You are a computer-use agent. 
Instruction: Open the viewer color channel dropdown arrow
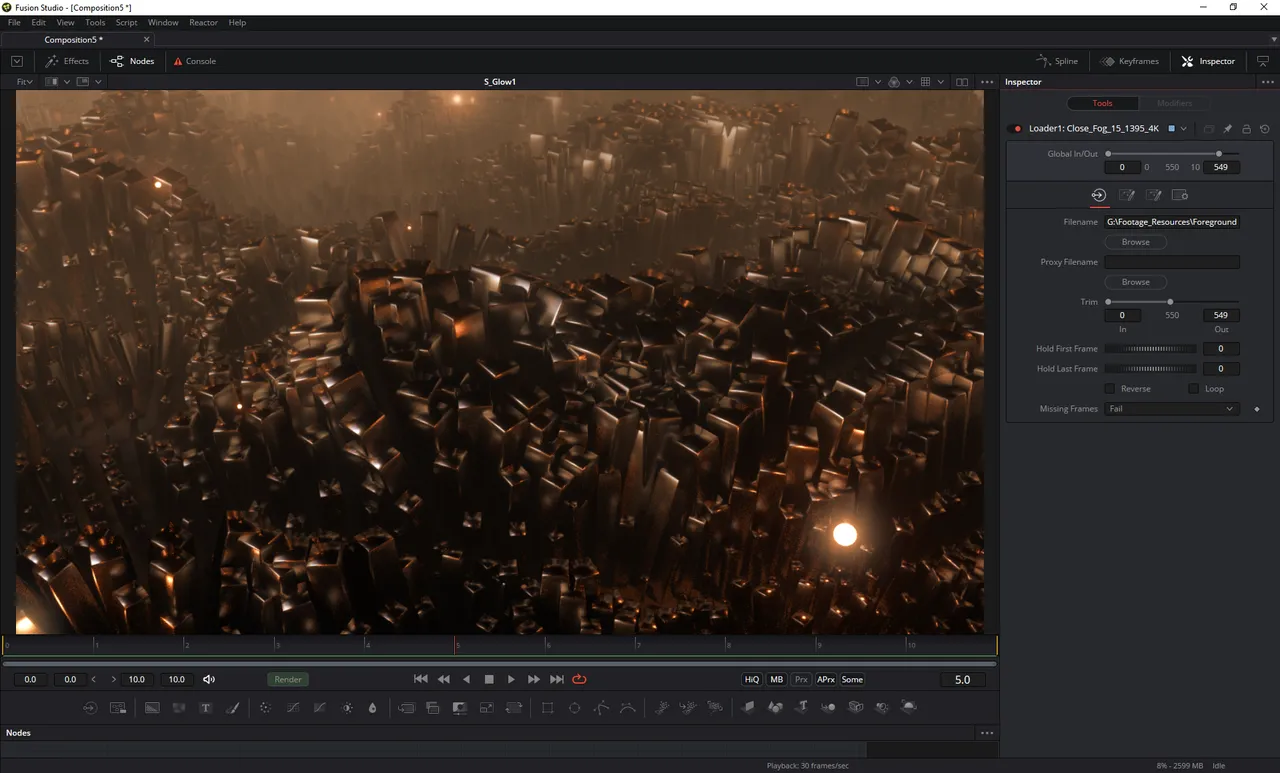click(909, 82)
